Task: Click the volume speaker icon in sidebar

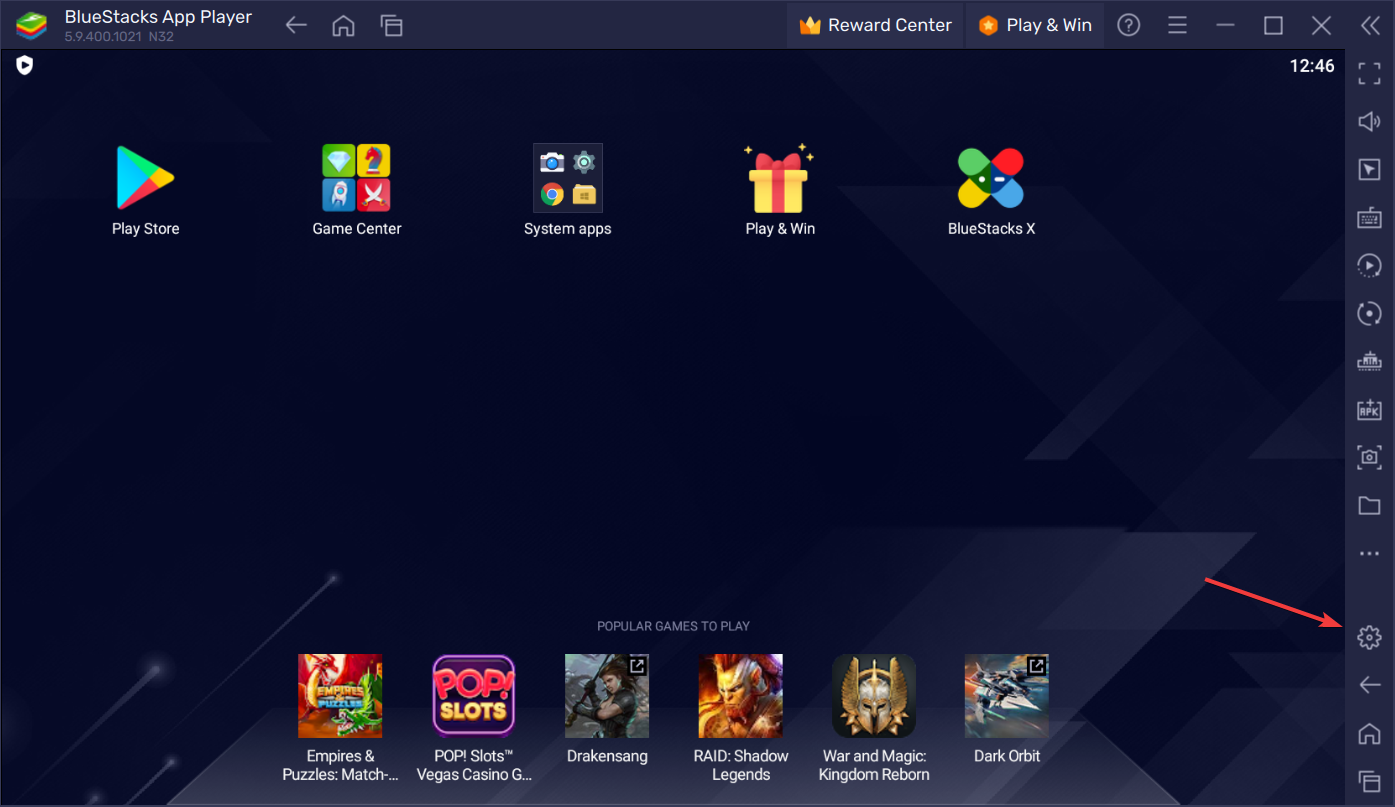Action: click(x=1369, y=122)
